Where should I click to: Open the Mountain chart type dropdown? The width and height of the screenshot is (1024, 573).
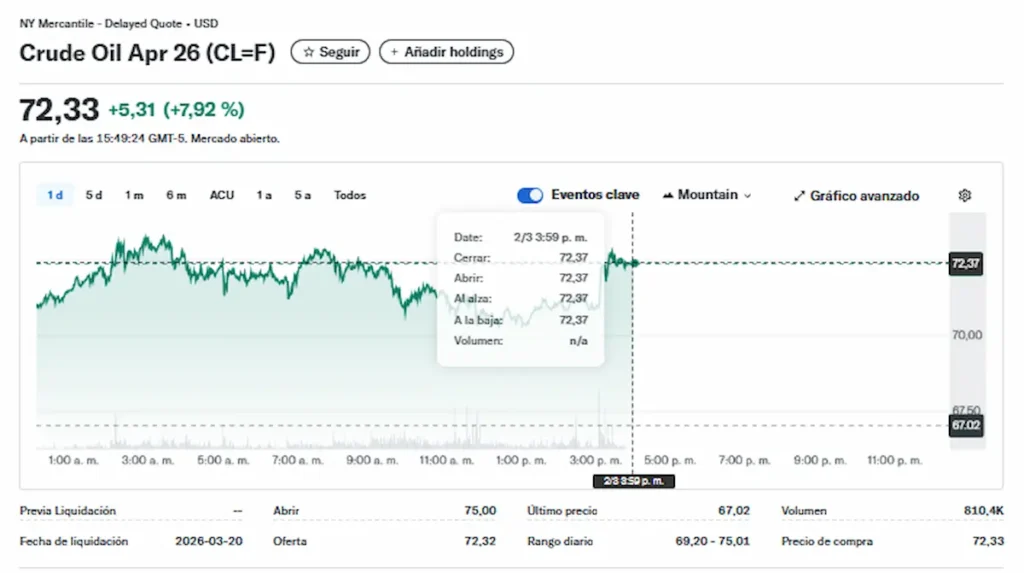tap(706, 195)
